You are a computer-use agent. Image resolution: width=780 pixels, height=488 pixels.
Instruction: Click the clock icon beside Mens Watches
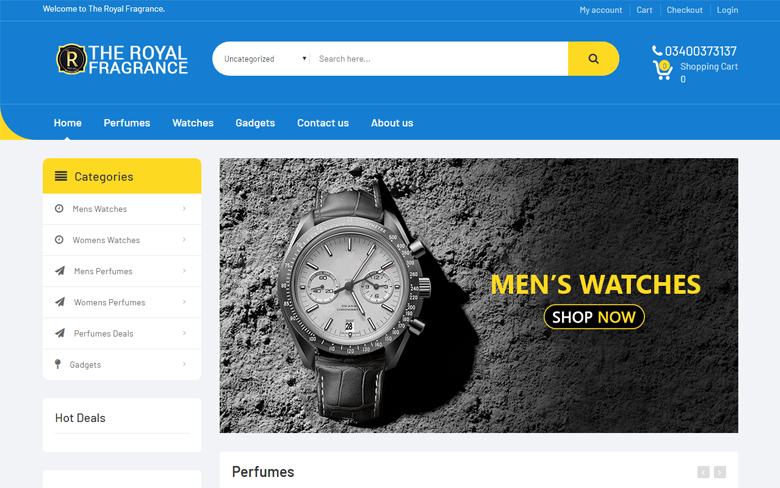[x=59, y=209]
